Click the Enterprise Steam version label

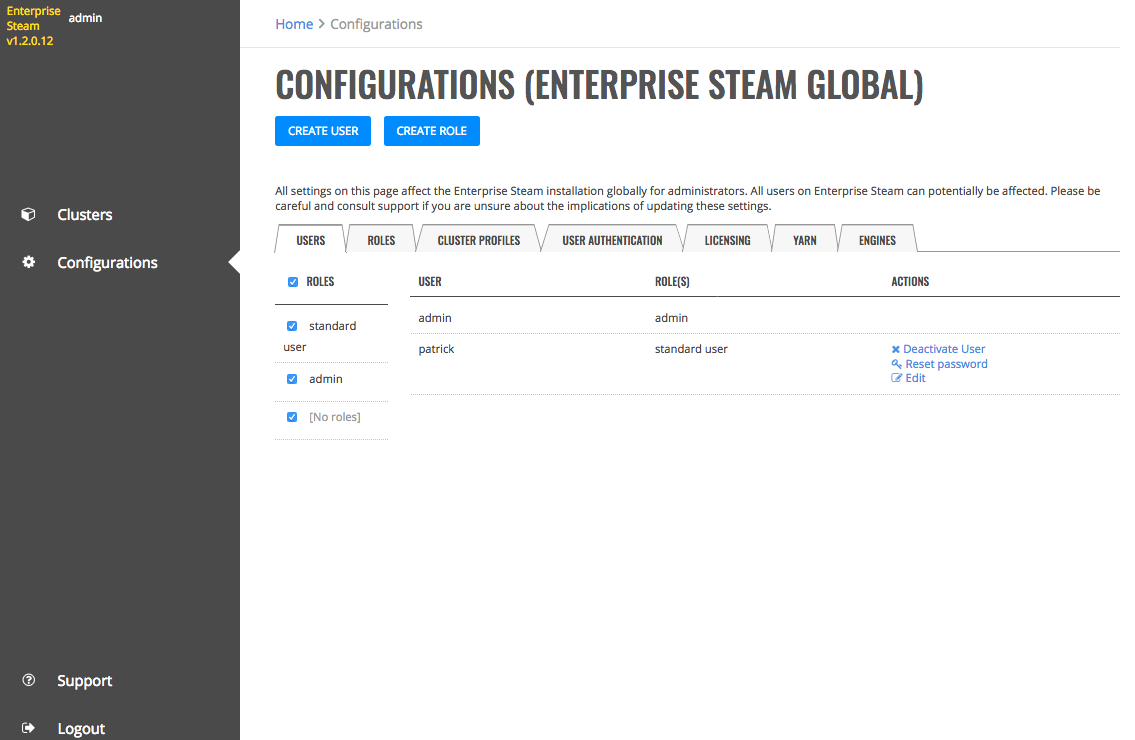(x=33, y=26)
